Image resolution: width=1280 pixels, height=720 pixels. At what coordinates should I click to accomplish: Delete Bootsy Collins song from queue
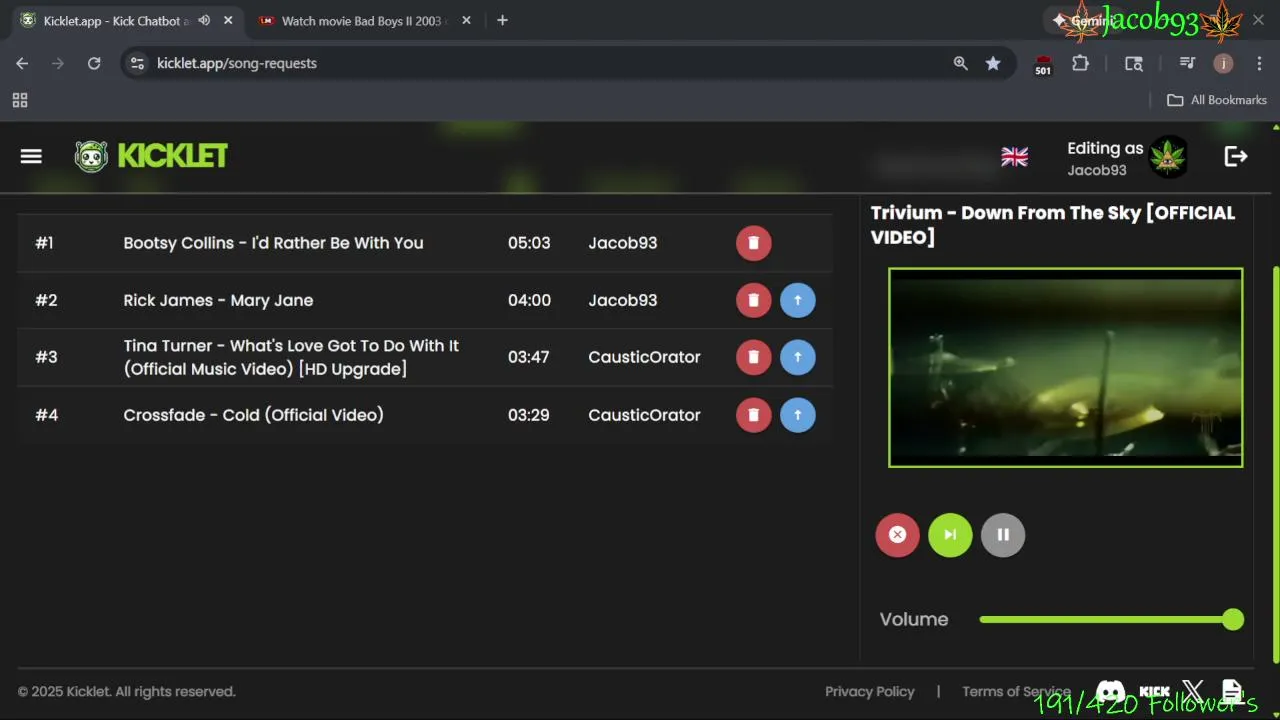tap(754, 243)
